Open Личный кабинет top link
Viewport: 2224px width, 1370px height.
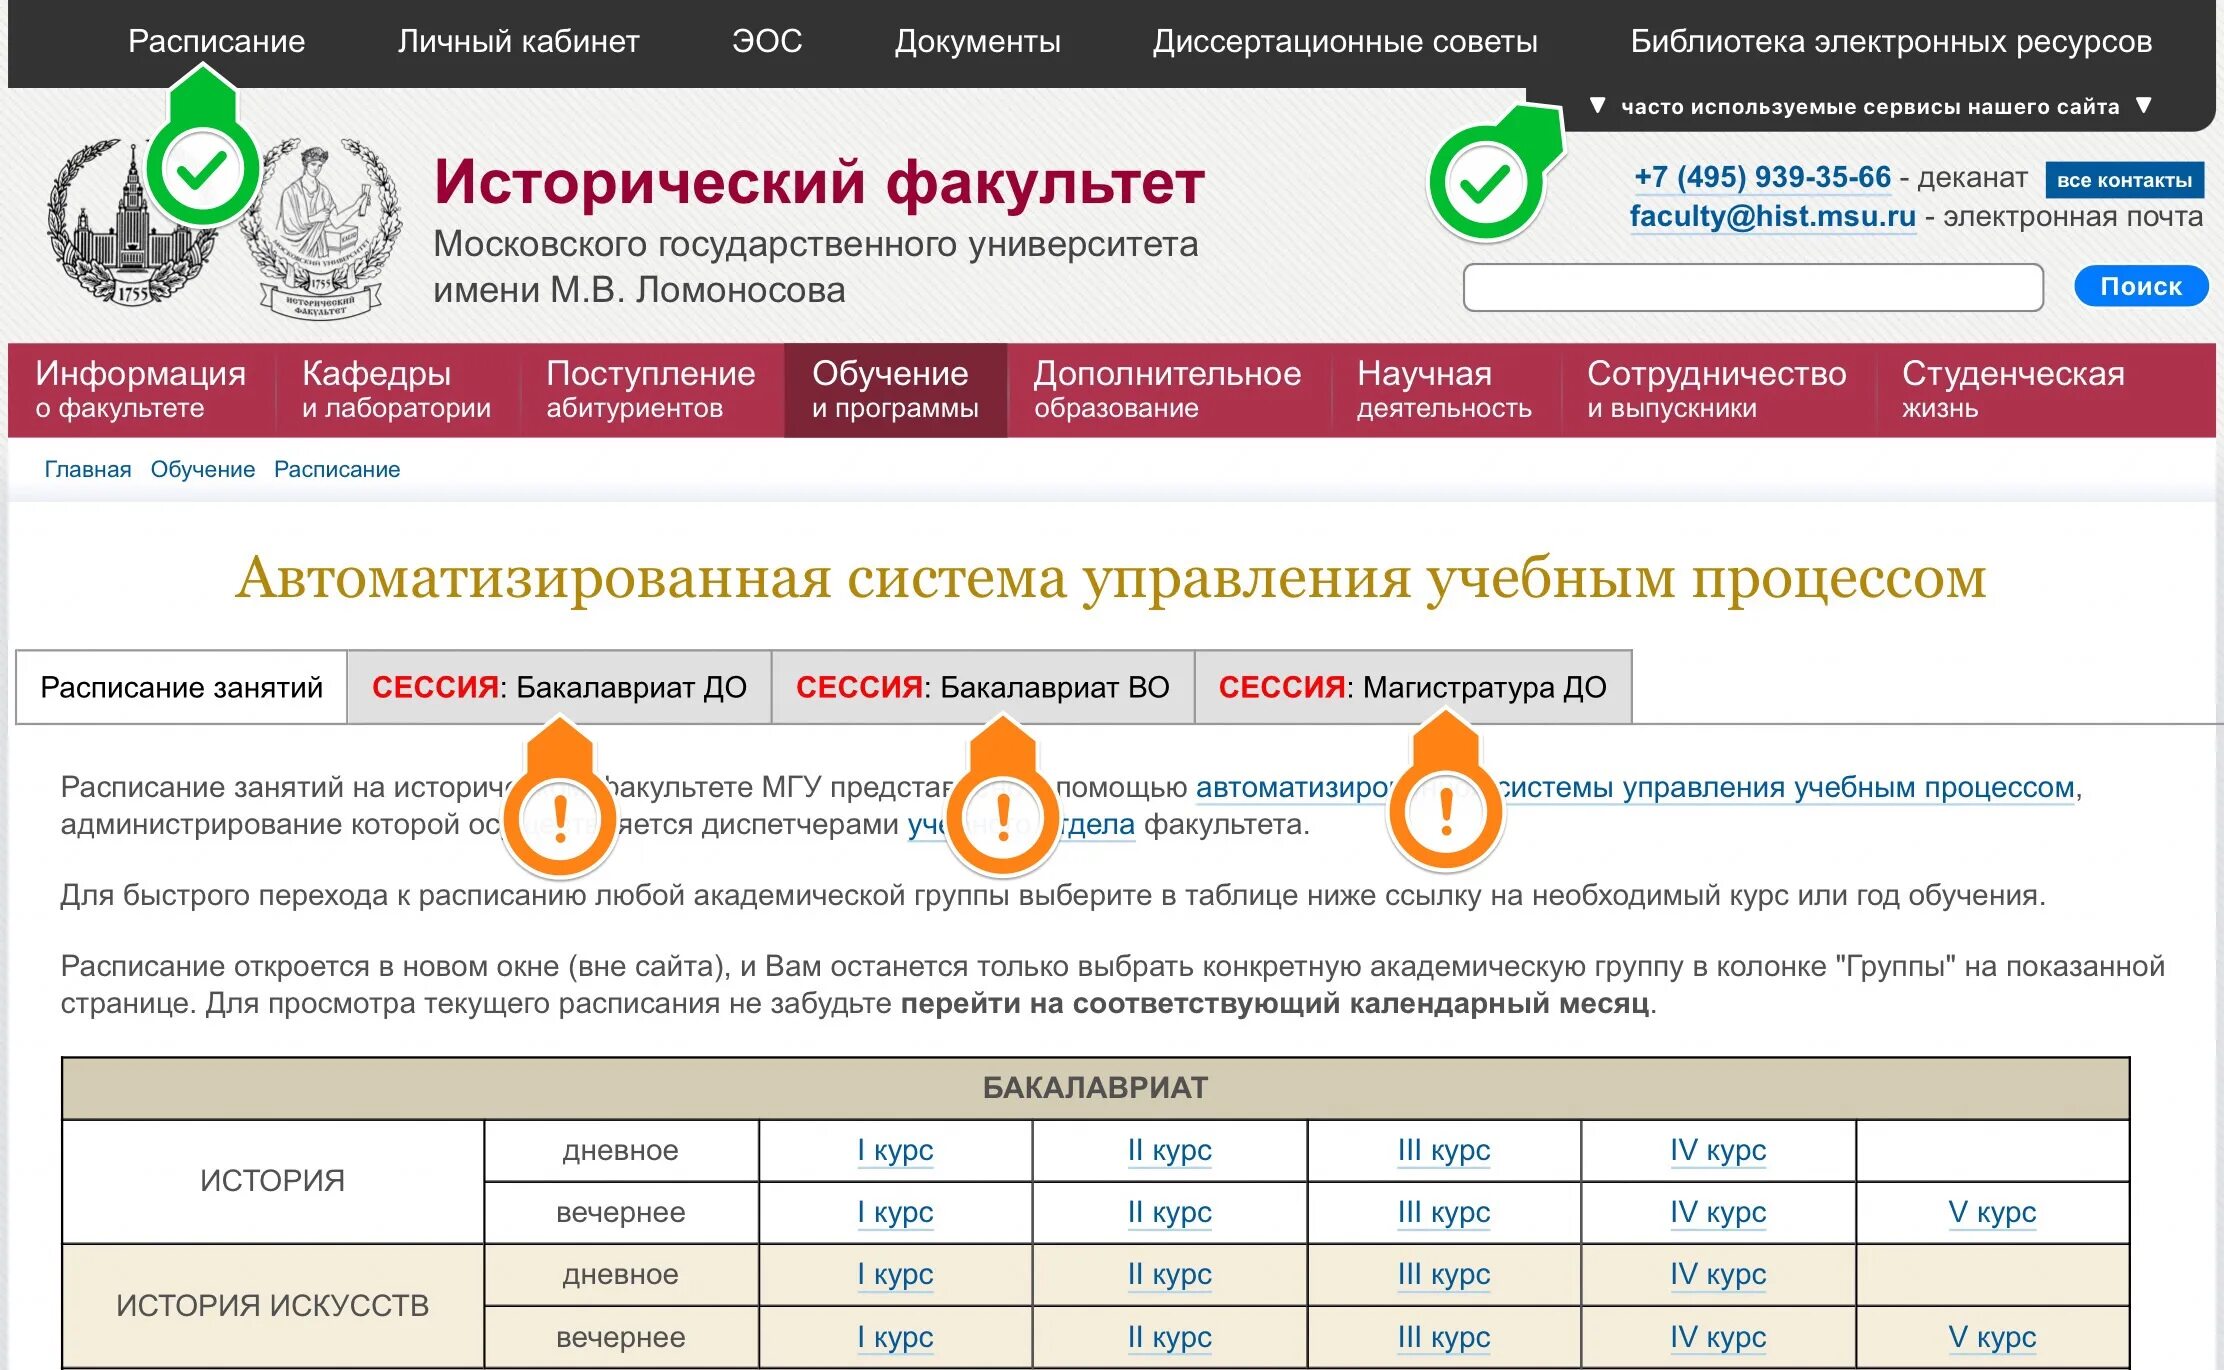[518, 41]
